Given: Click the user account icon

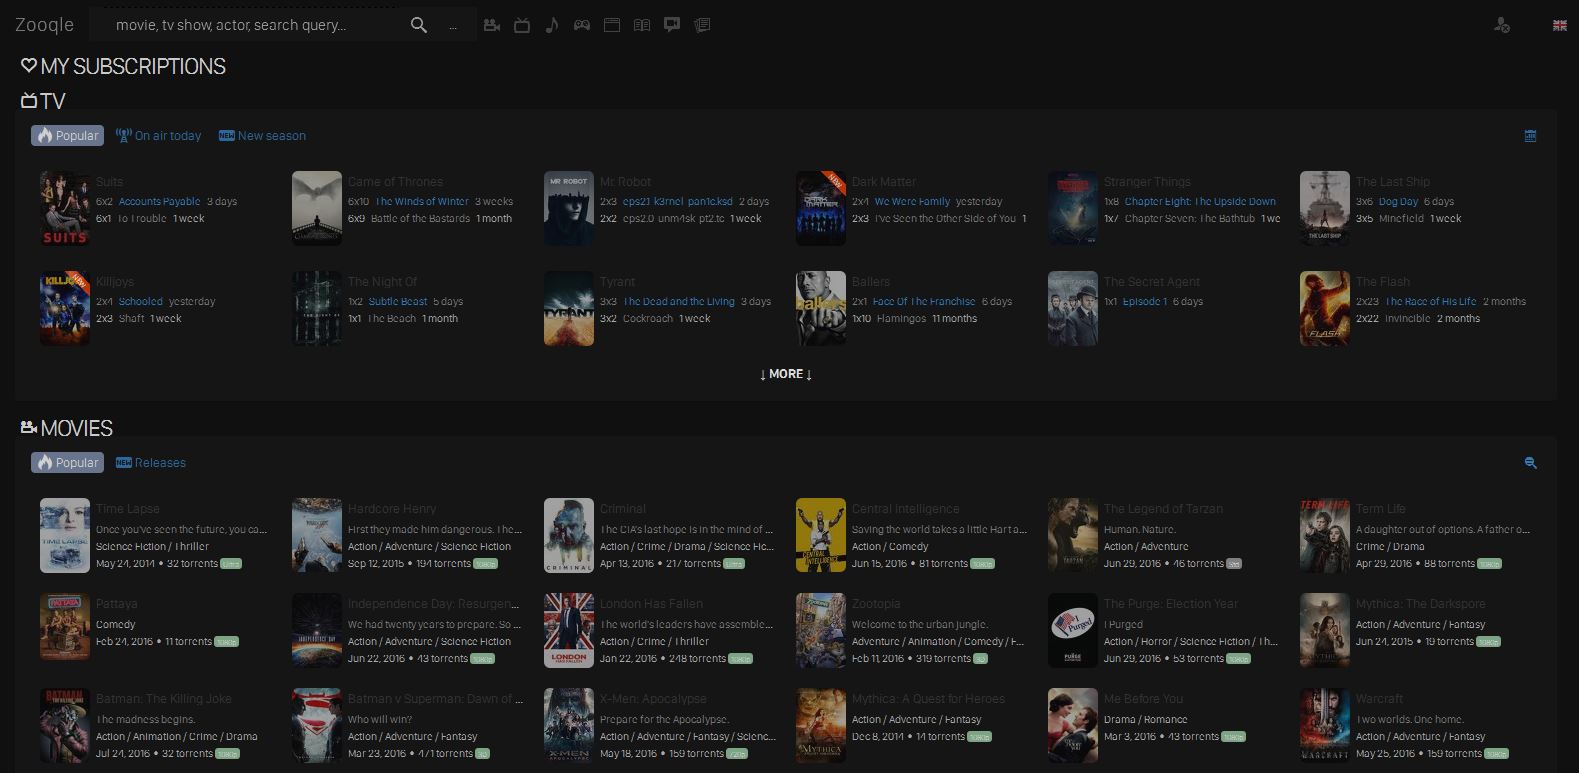Looking at the screenshot, I should [1501, 25].
